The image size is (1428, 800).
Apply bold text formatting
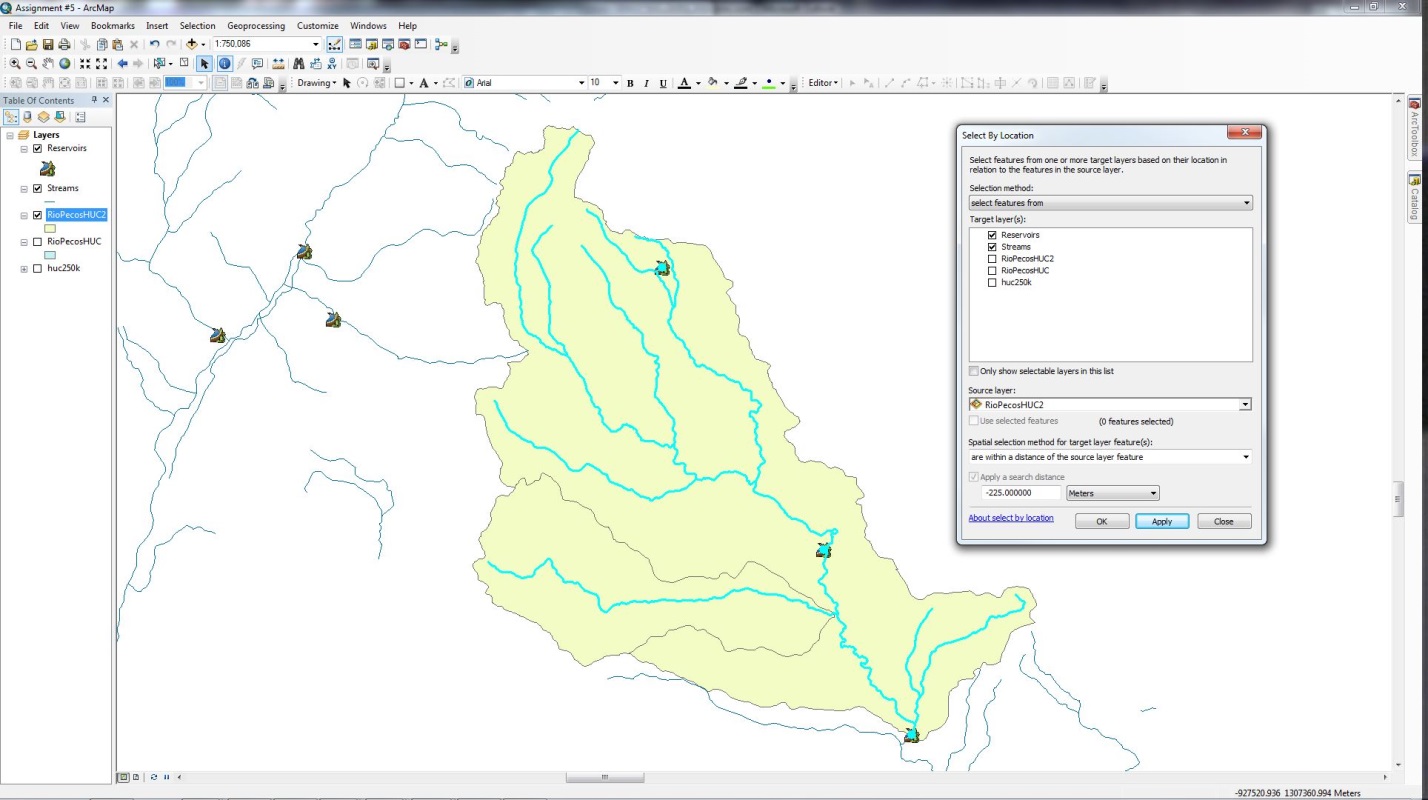pyautogui.click(x=630, y=83)
